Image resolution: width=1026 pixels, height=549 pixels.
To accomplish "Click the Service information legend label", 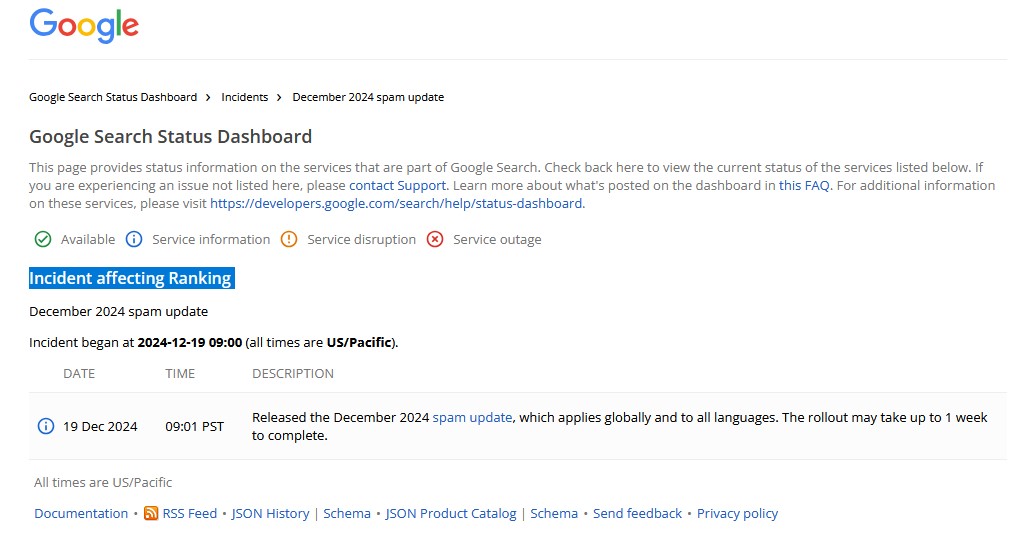I will [x=211, y=239].
